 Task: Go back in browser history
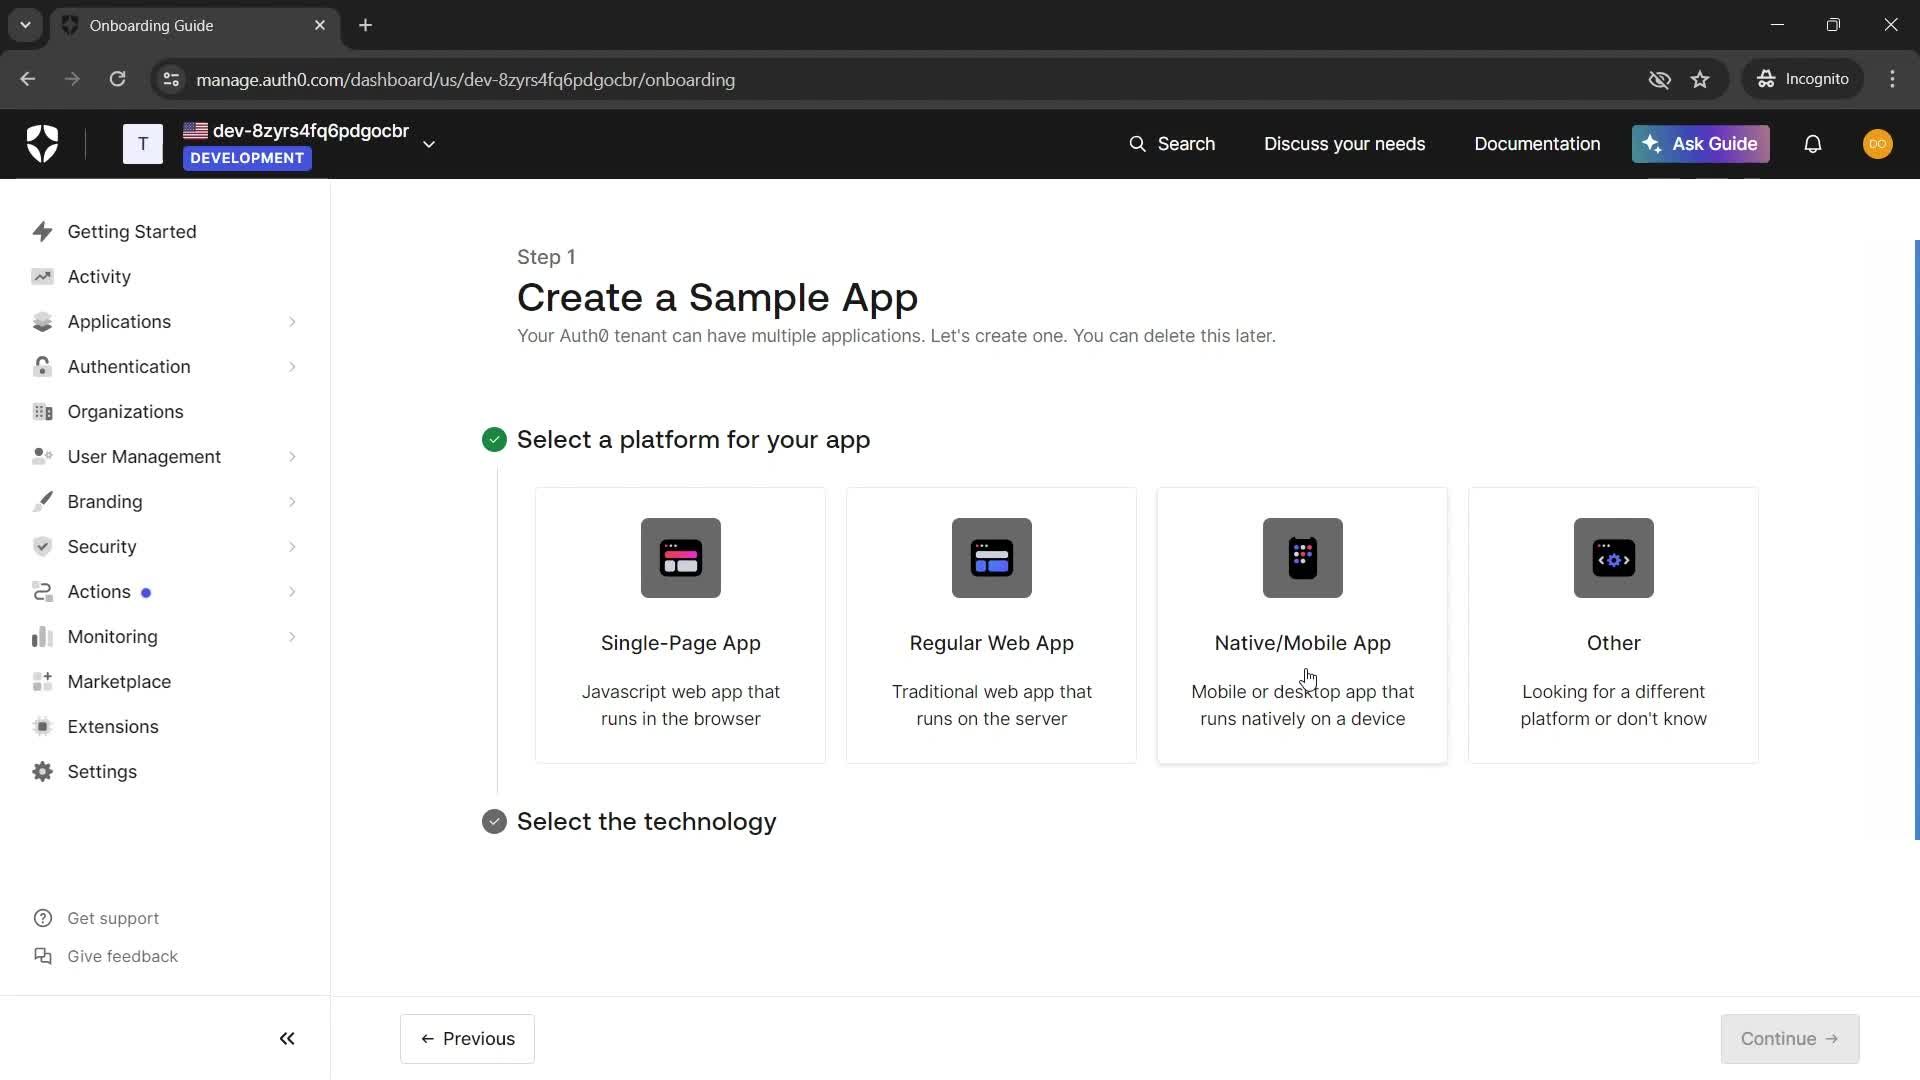click(28, 79)
